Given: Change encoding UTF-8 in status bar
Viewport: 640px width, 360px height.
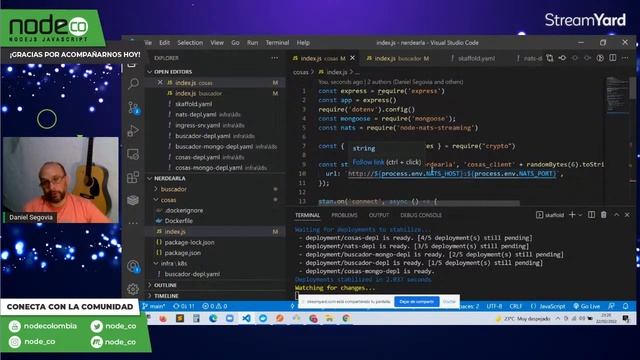Looking at the screenshot, I should [494, 306].
